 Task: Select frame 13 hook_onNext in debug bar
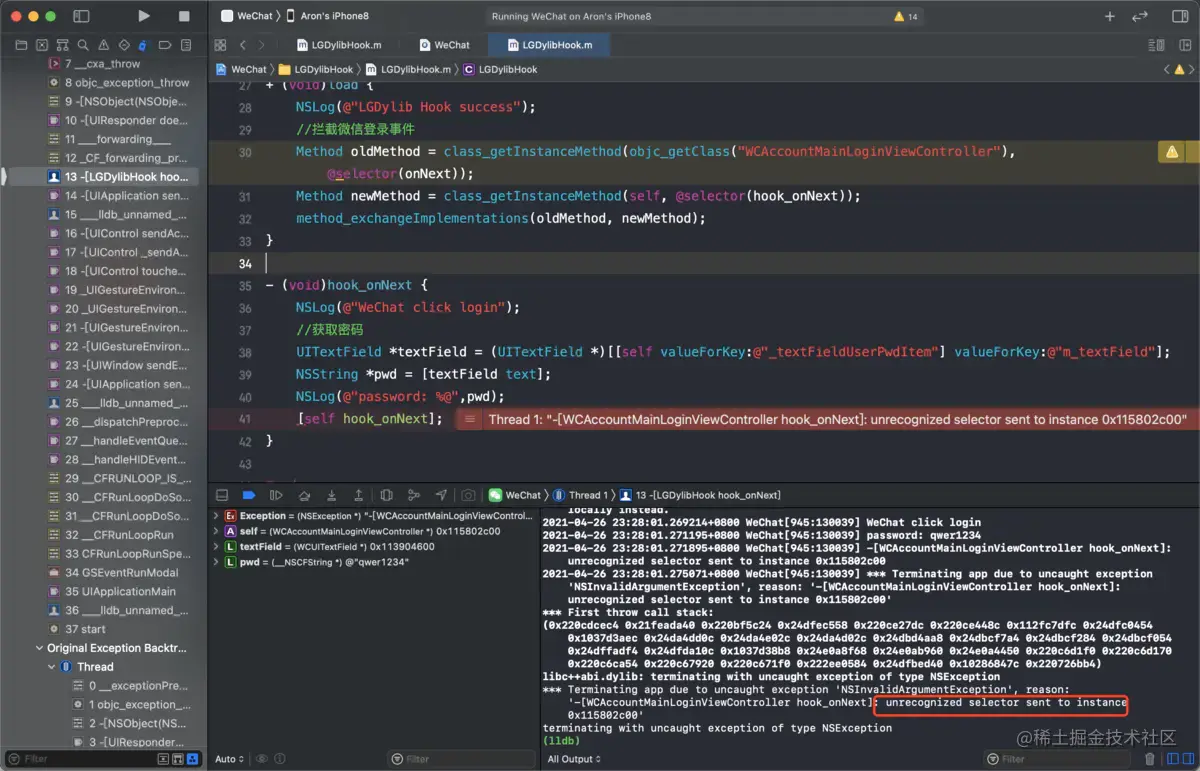point(700,495)
